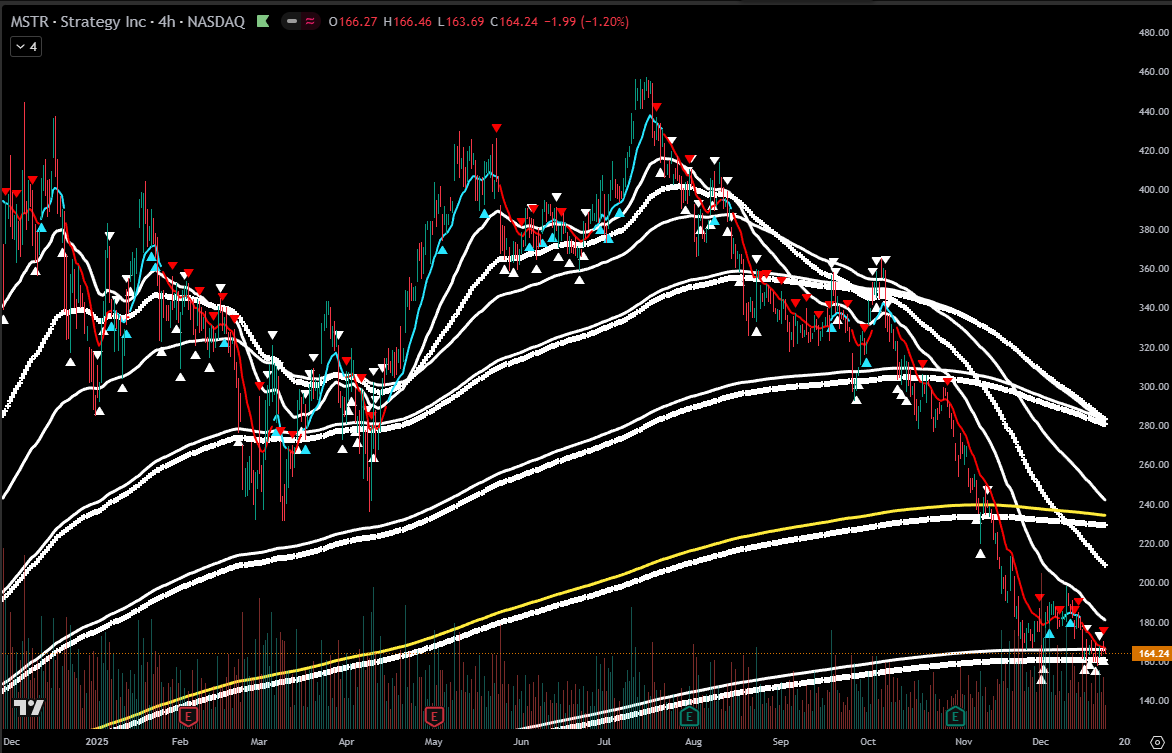Click the 220.00 price axis label

pos(1153,544)
